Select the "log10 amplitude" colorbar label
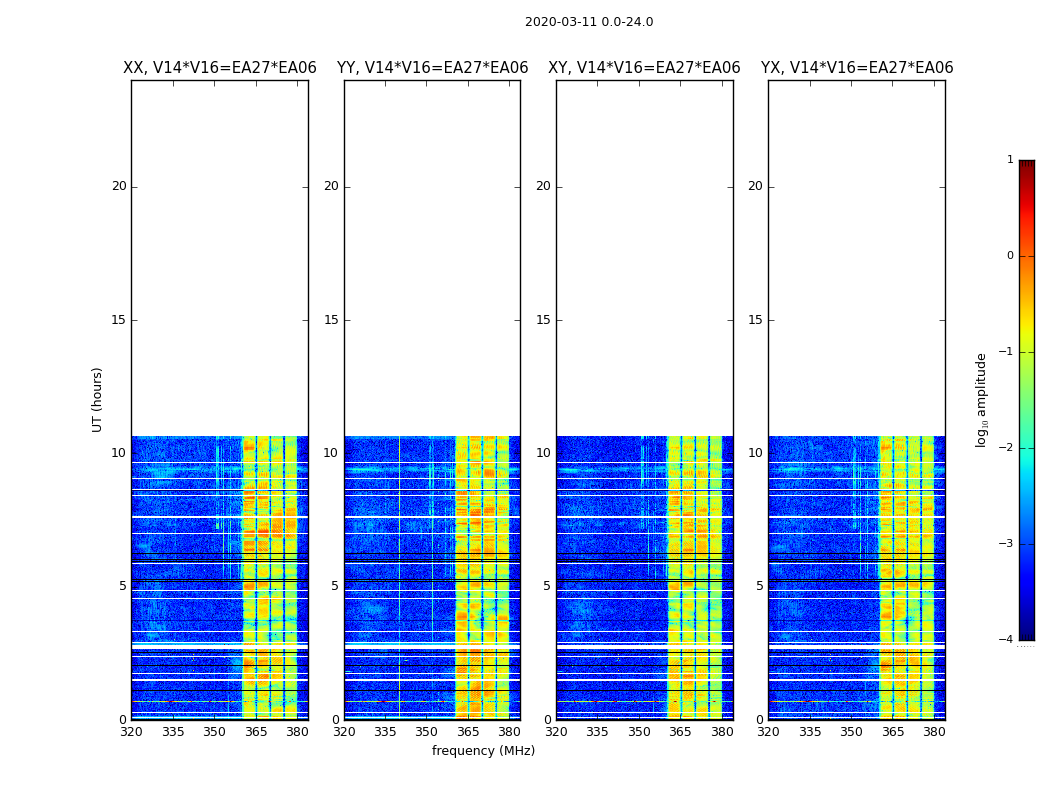The height and width of the screenshot is (800, 1050). (x=982, y=399)
